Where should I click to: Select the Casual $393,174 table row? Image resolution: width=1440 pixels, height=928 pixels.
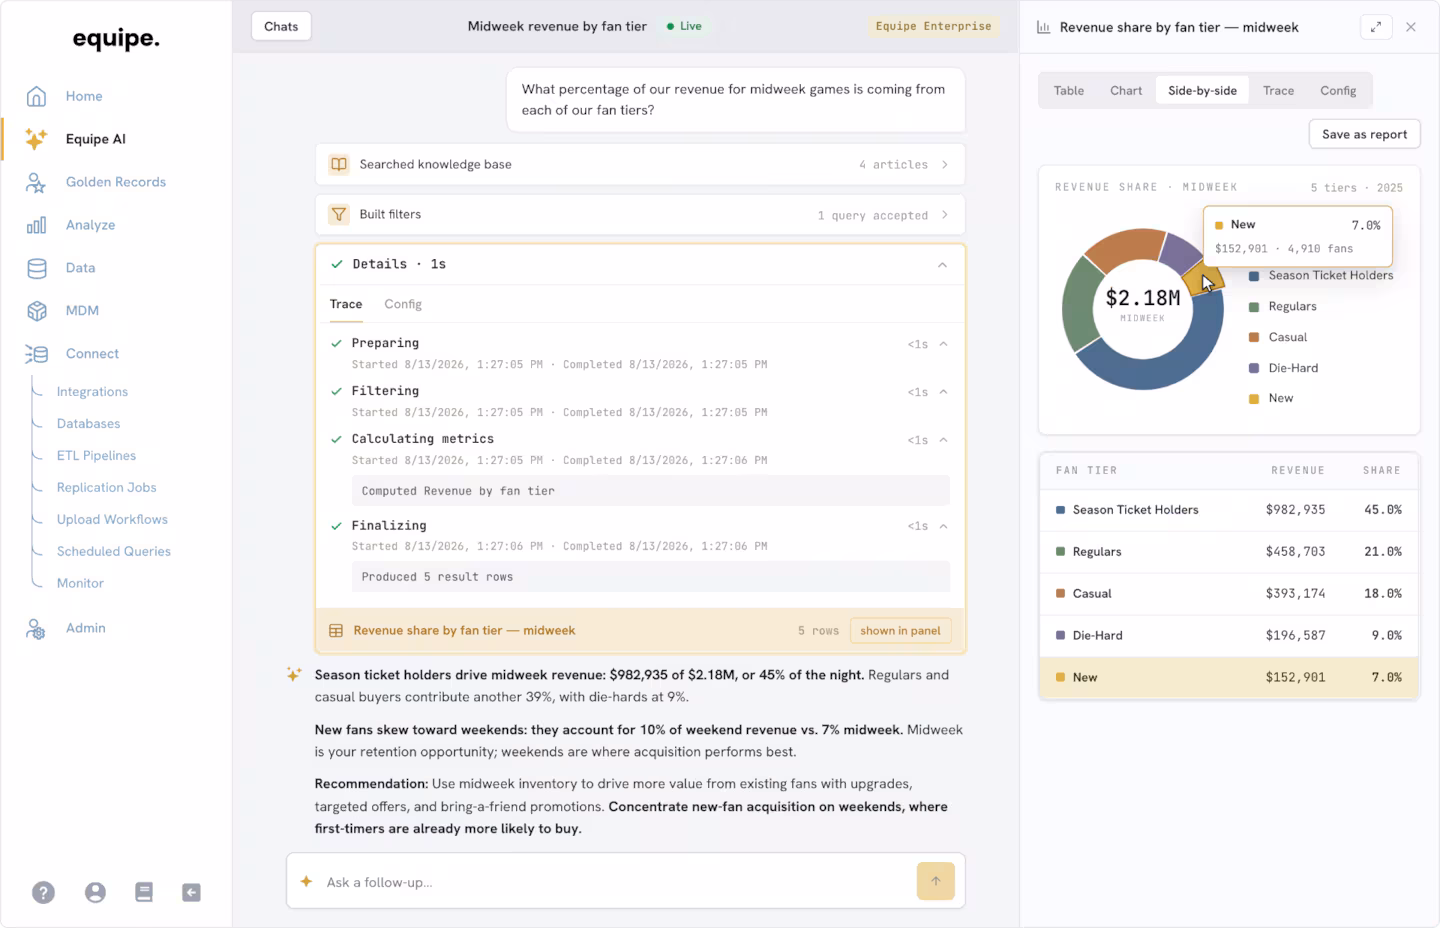pos(1229,594)
